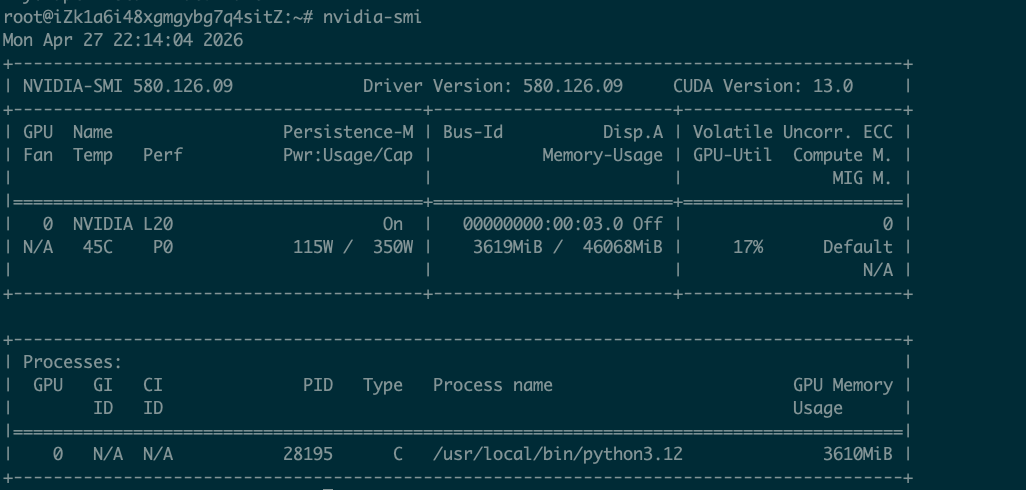Click the Disp.A column header
1026x490 pixels.
[x=633, y=133]
